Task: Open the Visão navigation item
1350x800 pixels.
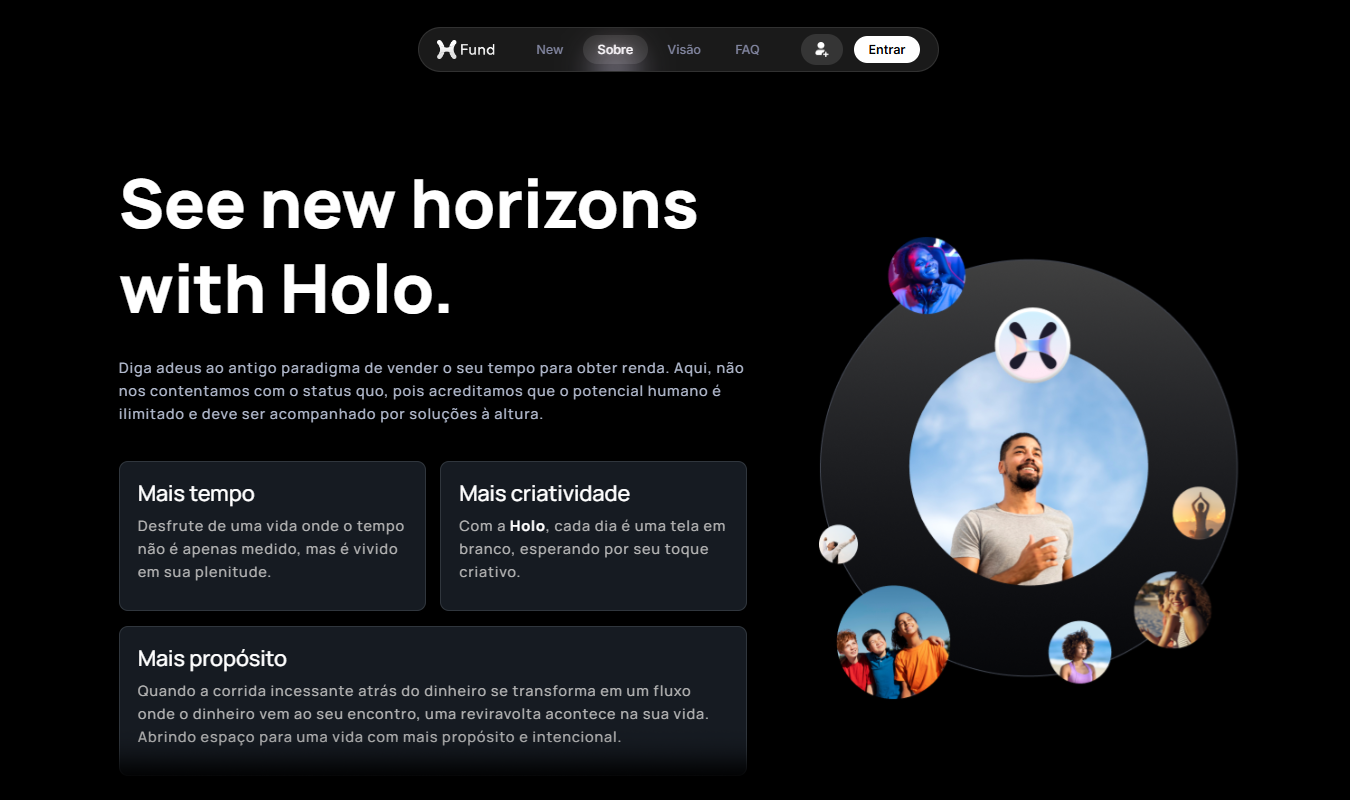Action: [x=684, y=49]
